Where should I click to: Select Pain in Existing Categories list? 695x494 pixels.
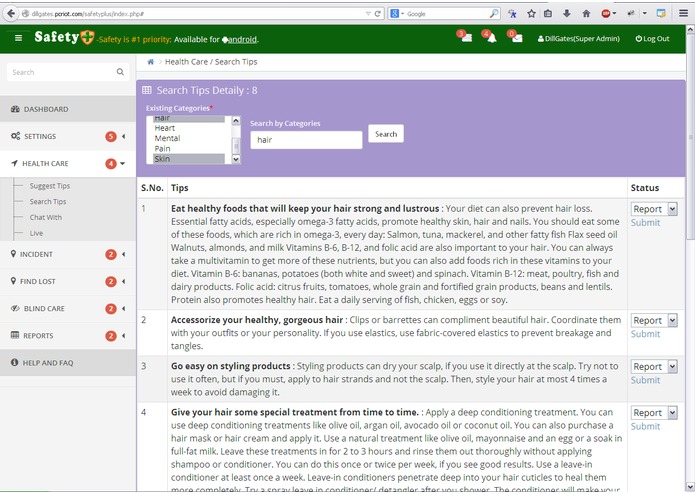coord(189,148)
